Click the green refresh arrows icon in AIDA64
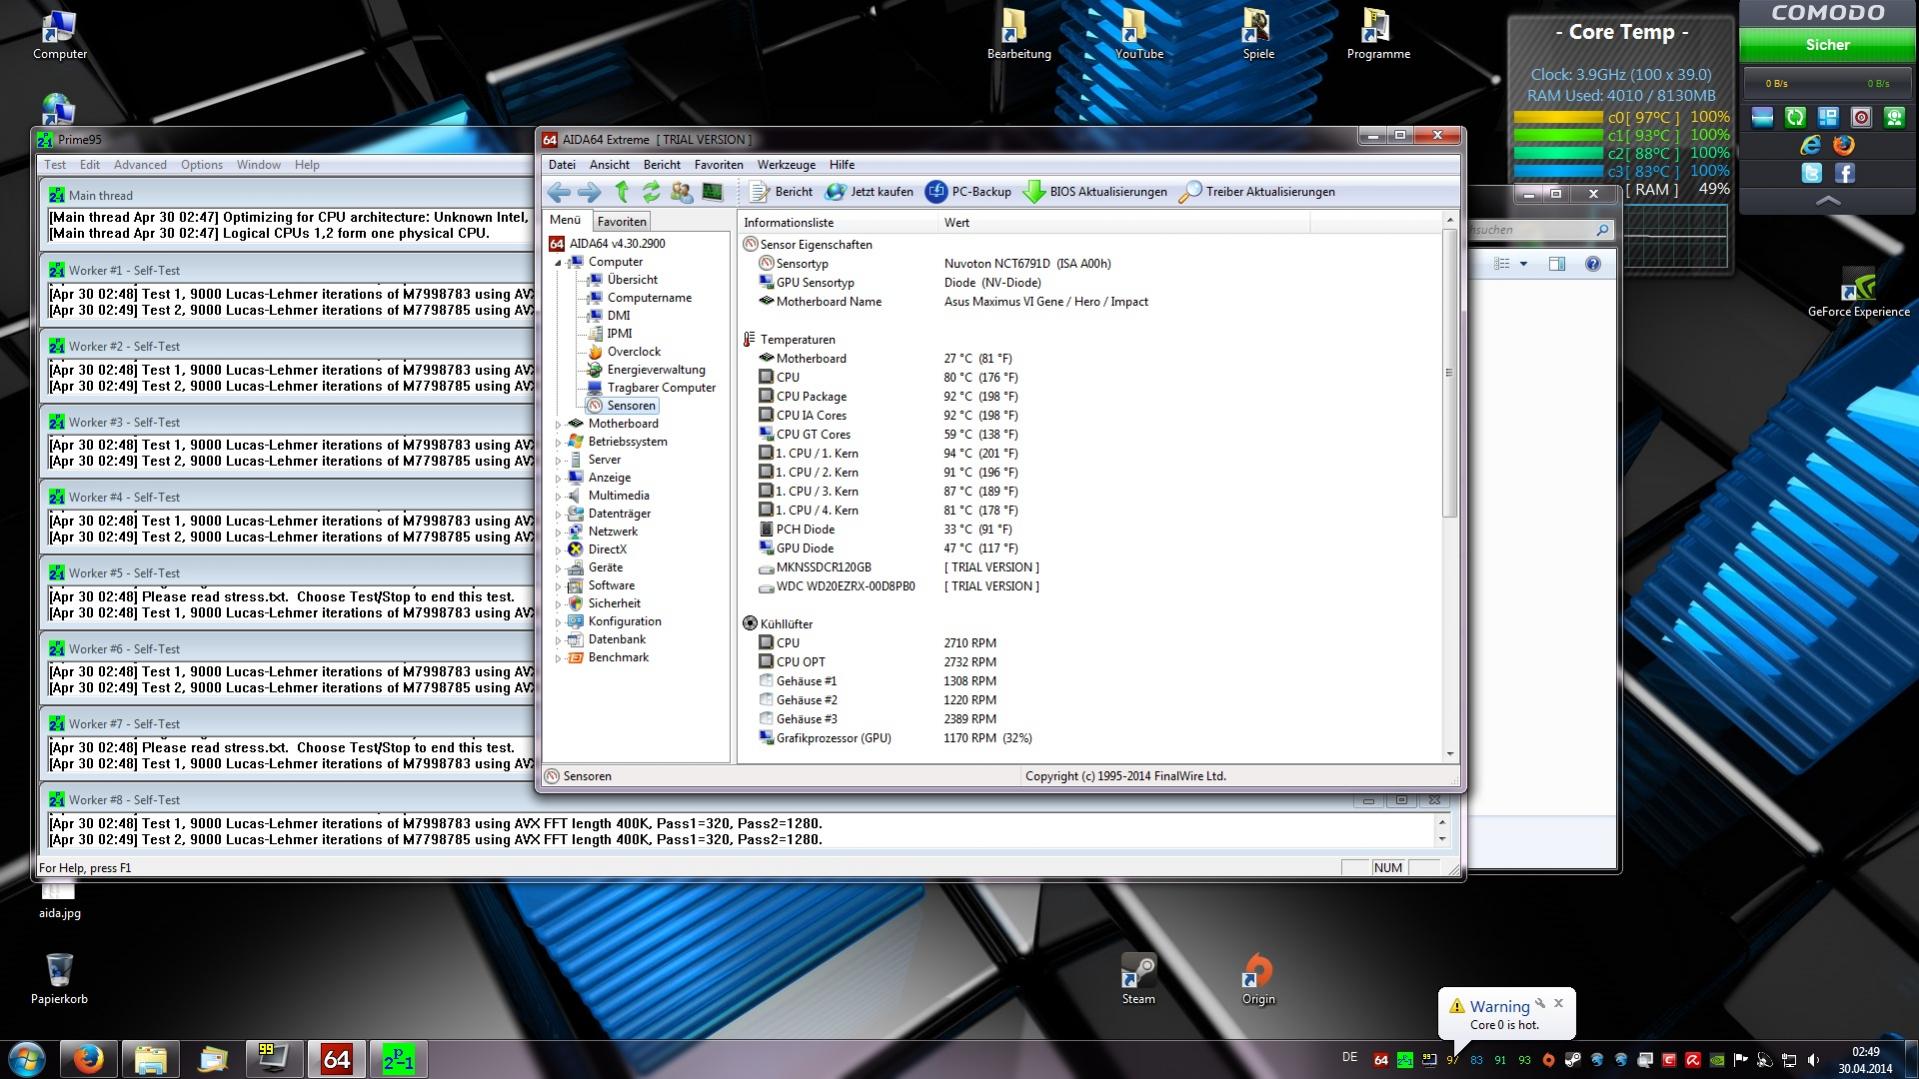The height and width of the screenshot is (1079, 1919). click(651, 192)
